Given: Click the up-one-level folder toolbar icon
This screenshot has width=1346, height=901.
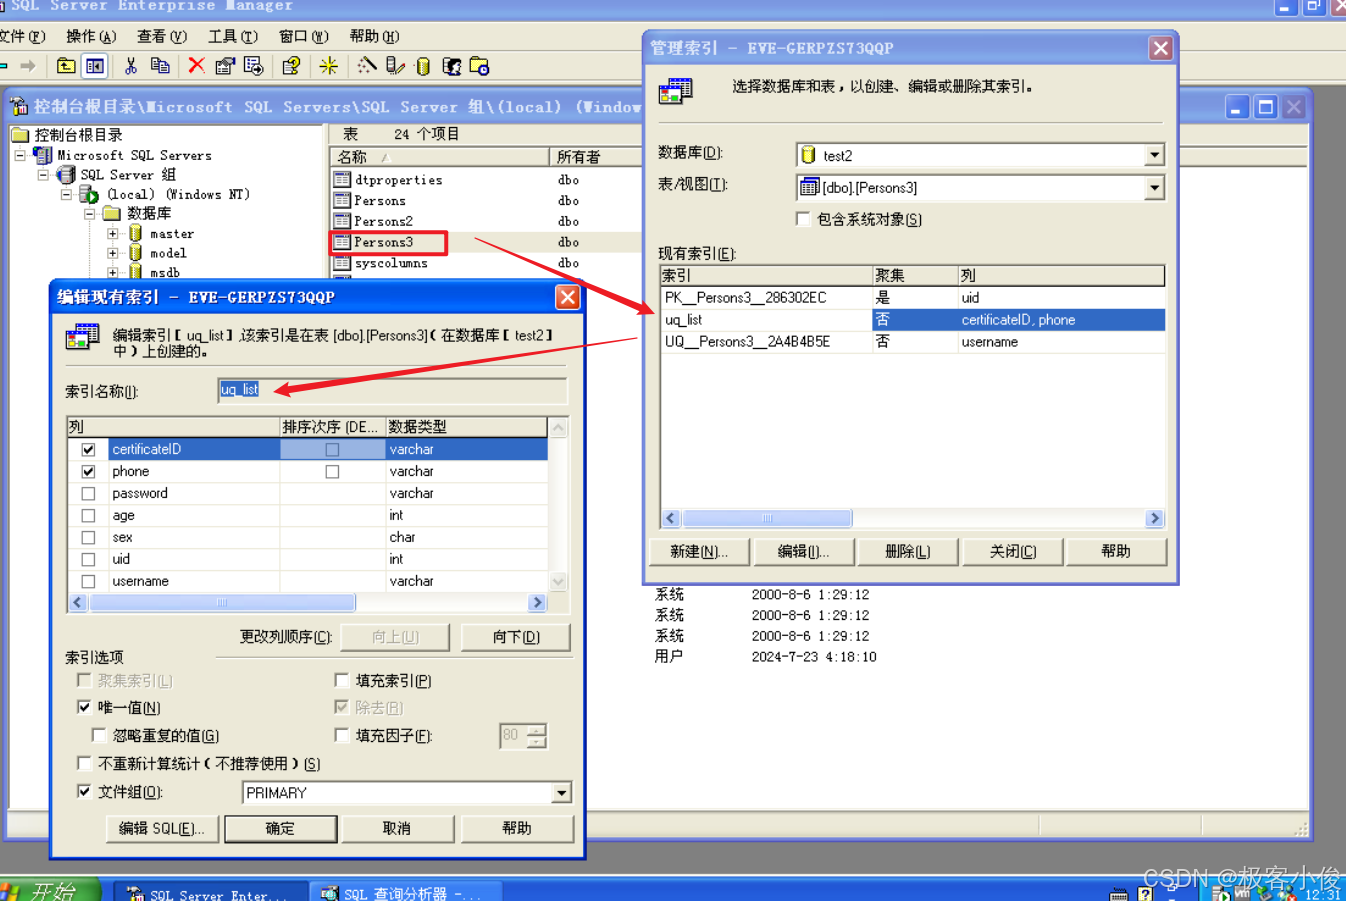Looking at the screenshot, I should pos(66,66).
